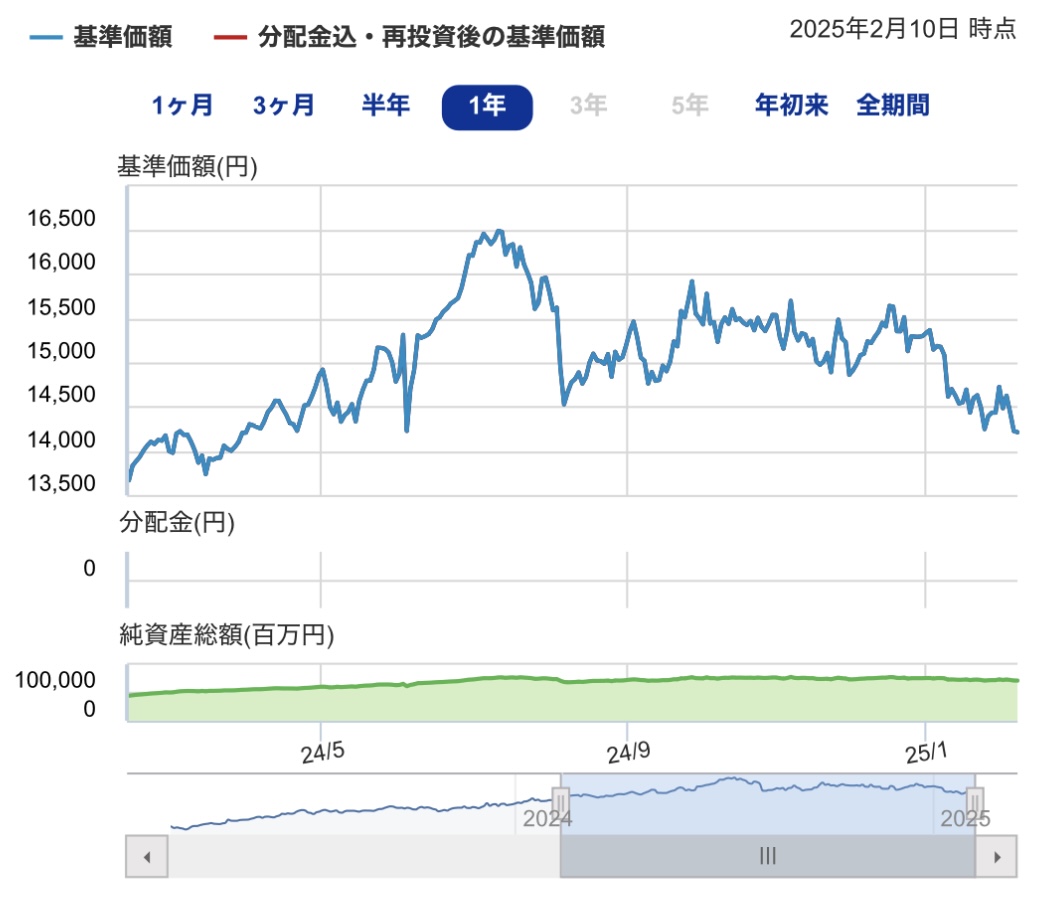Select the 1ヶ月 period tab
The width and height of the screenshot is (1056, 923).
click(182, 106)
